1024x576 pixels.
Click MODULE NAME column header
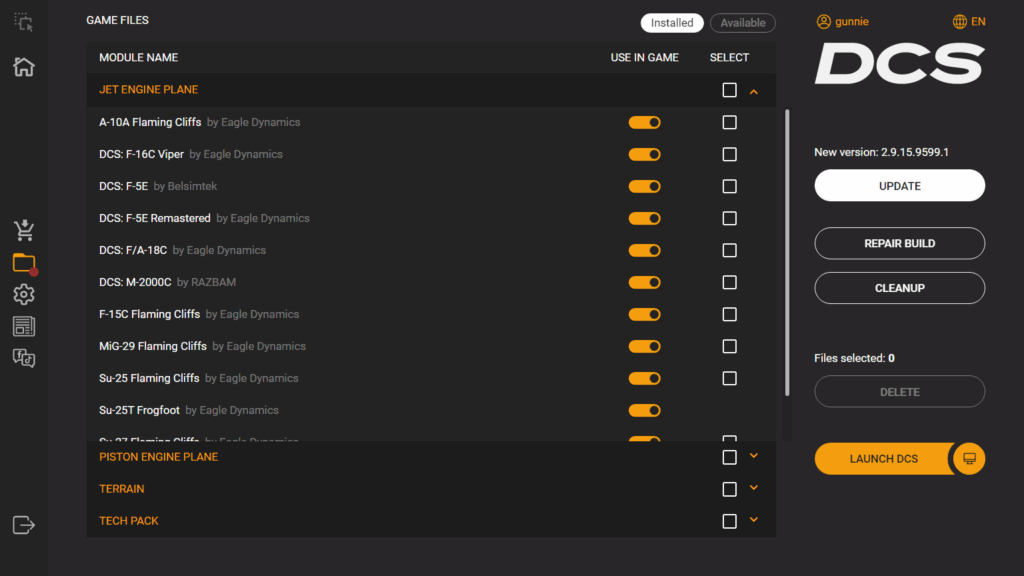point(138,57)
